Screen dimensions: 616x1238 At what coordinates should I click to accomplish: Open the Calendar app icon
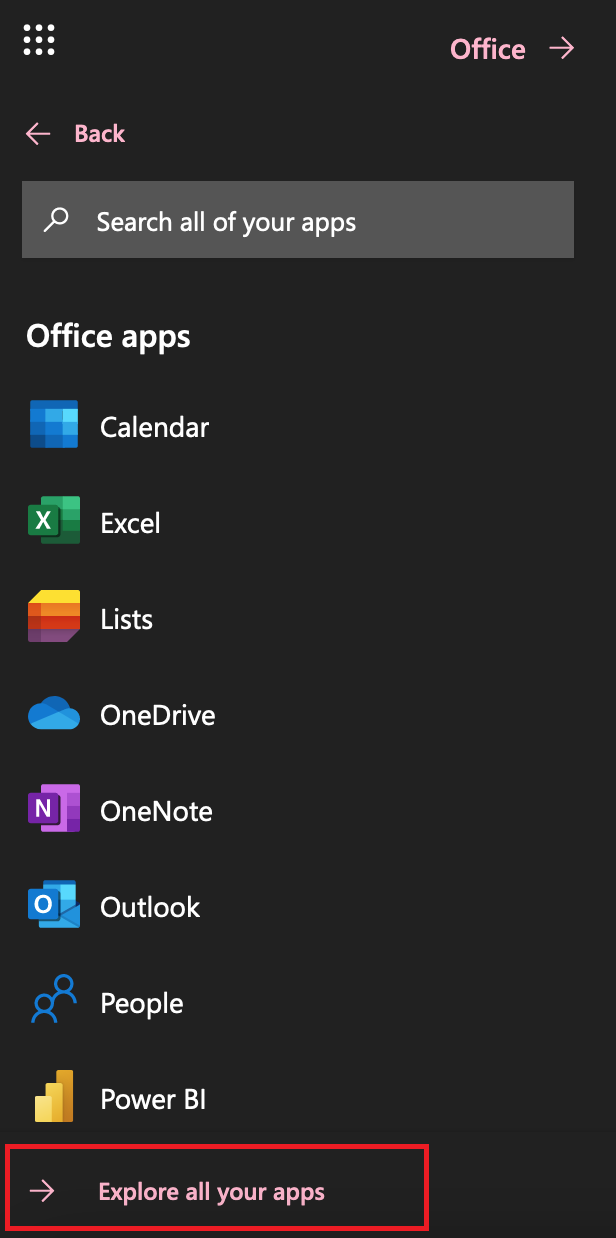coord(52,424)
